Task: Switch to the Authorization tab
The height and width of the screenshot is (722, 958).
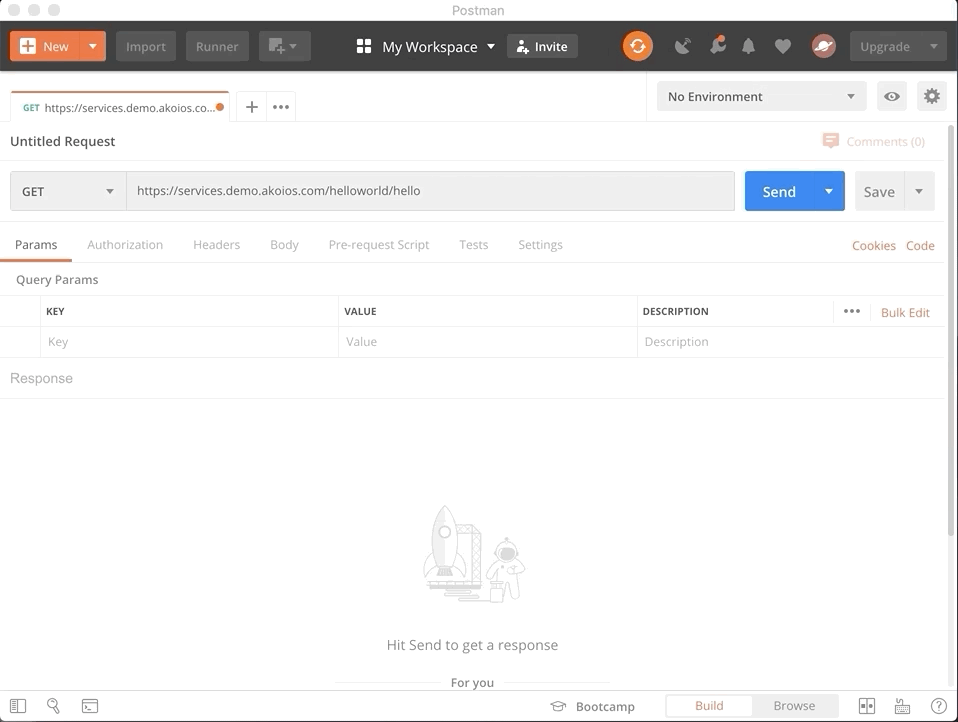Action: (x=125, y=245)
